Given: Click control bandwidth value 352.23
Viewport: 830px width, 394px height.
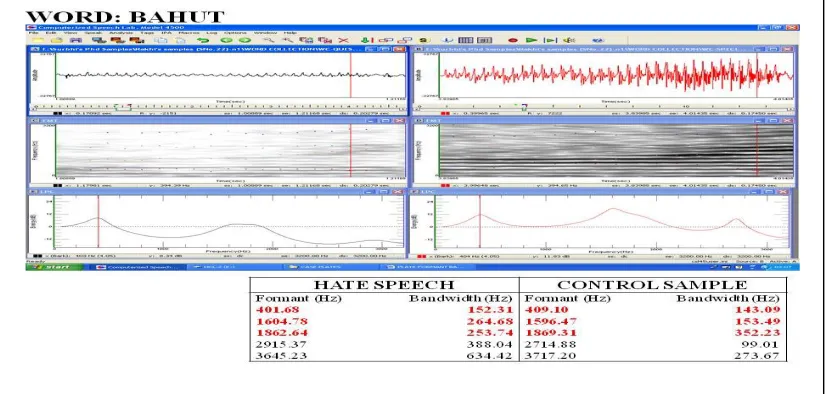Looking at the screenshot, I should coord(757,333).
